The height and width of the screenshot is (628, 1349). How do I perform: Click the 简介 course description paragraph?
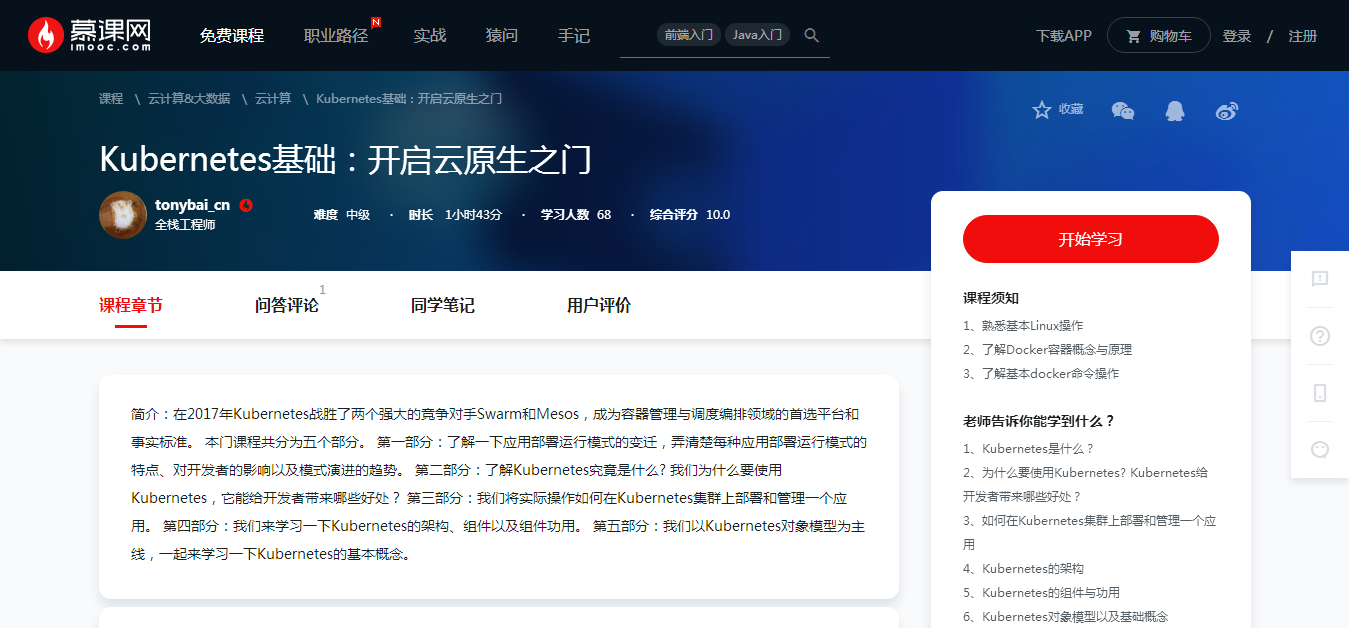click(499, 484)
